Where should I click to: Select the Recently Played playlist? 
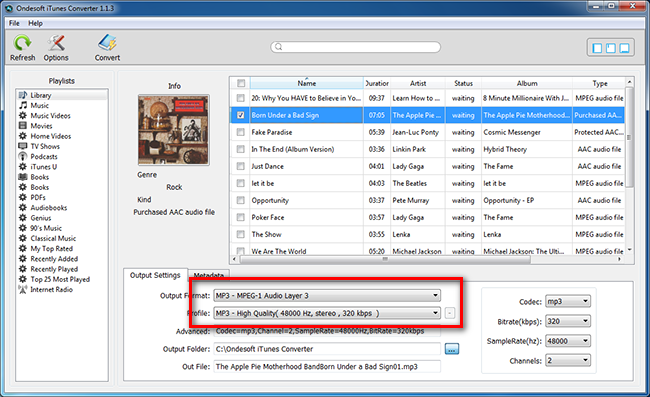54,269
